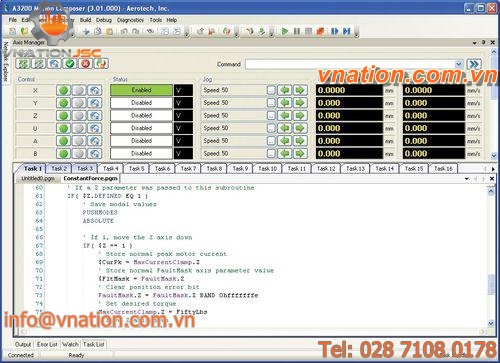Open the Debug menu

tap(104, 20)
